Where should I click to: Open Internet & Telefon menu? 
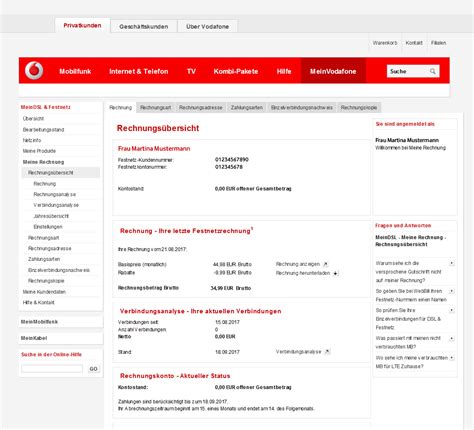139,71
